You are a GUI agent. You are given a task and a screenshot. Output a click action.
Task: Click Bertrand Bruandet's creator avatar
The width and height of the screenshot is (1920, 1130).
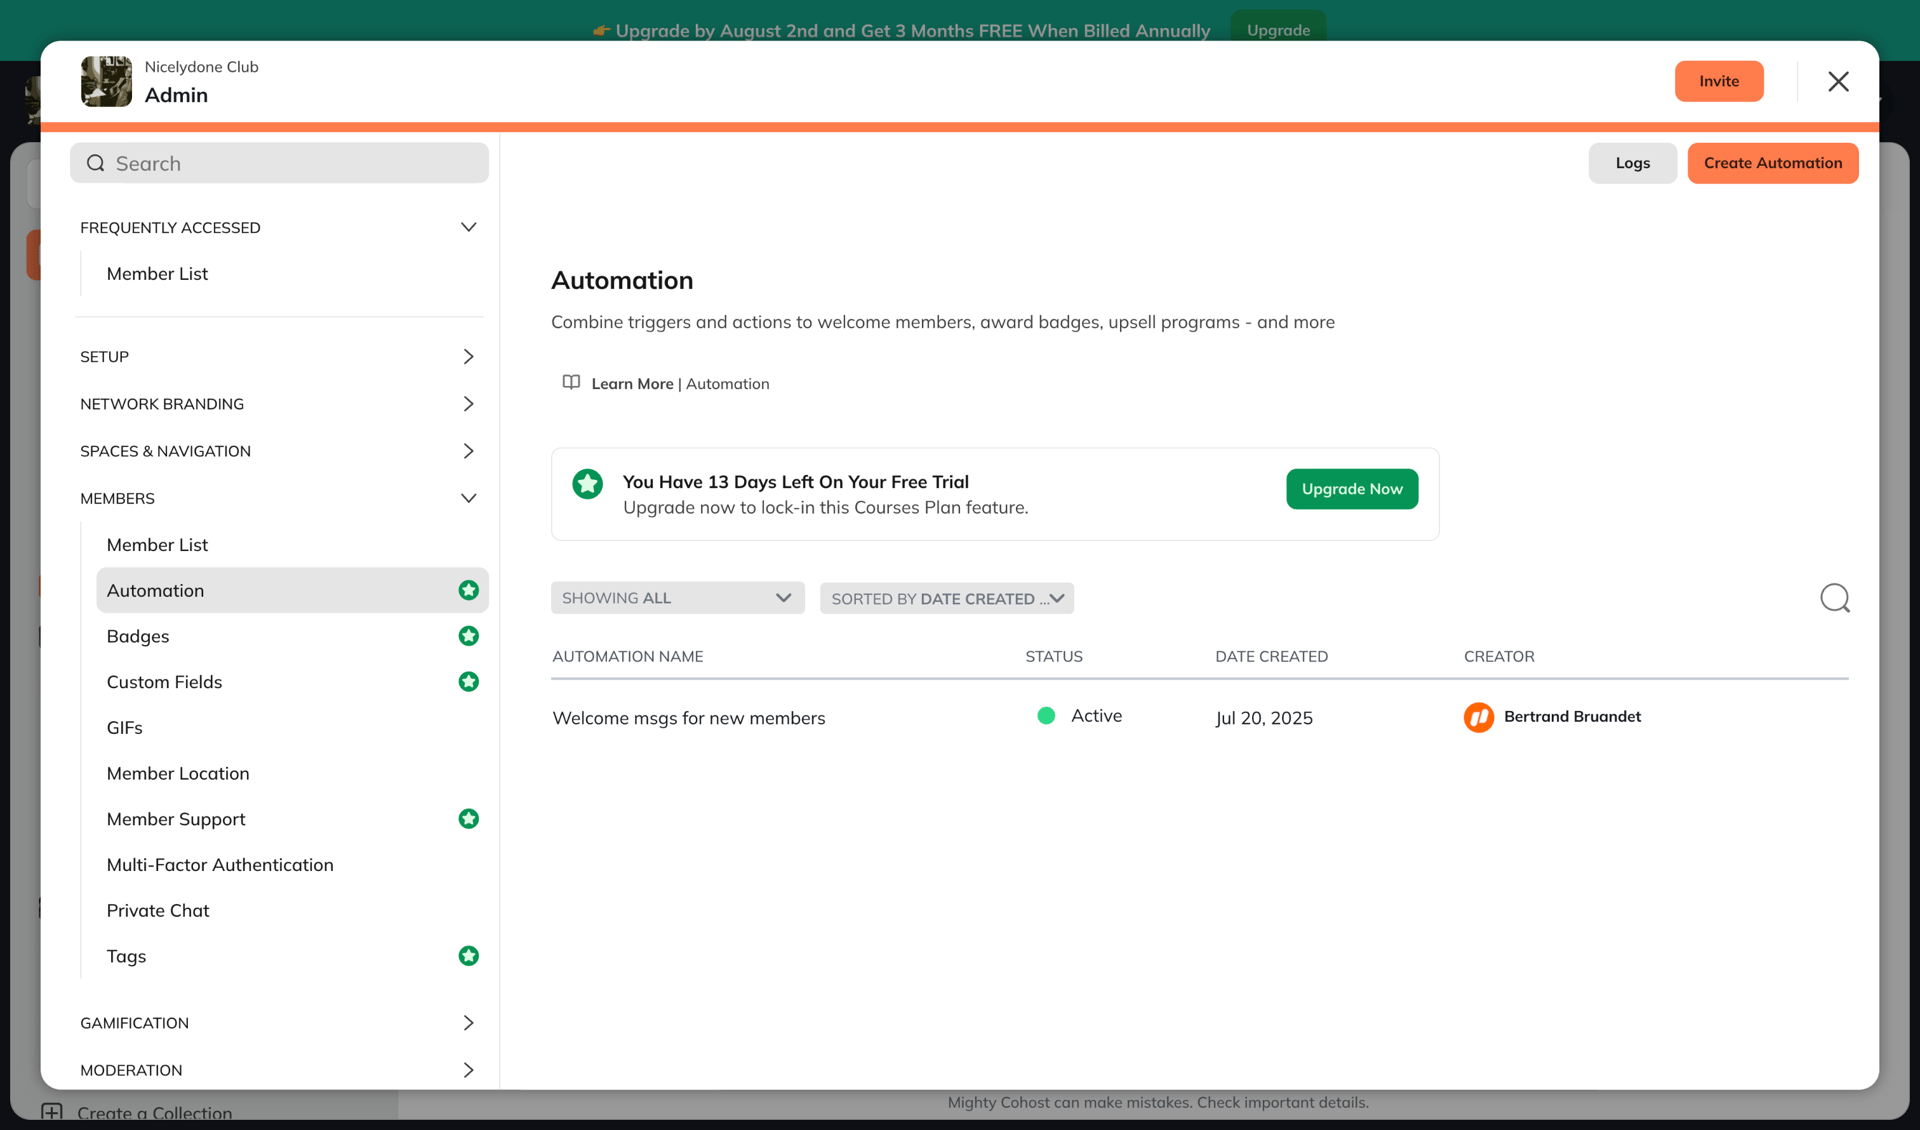pyautogui.click(x=1479, y=717)
